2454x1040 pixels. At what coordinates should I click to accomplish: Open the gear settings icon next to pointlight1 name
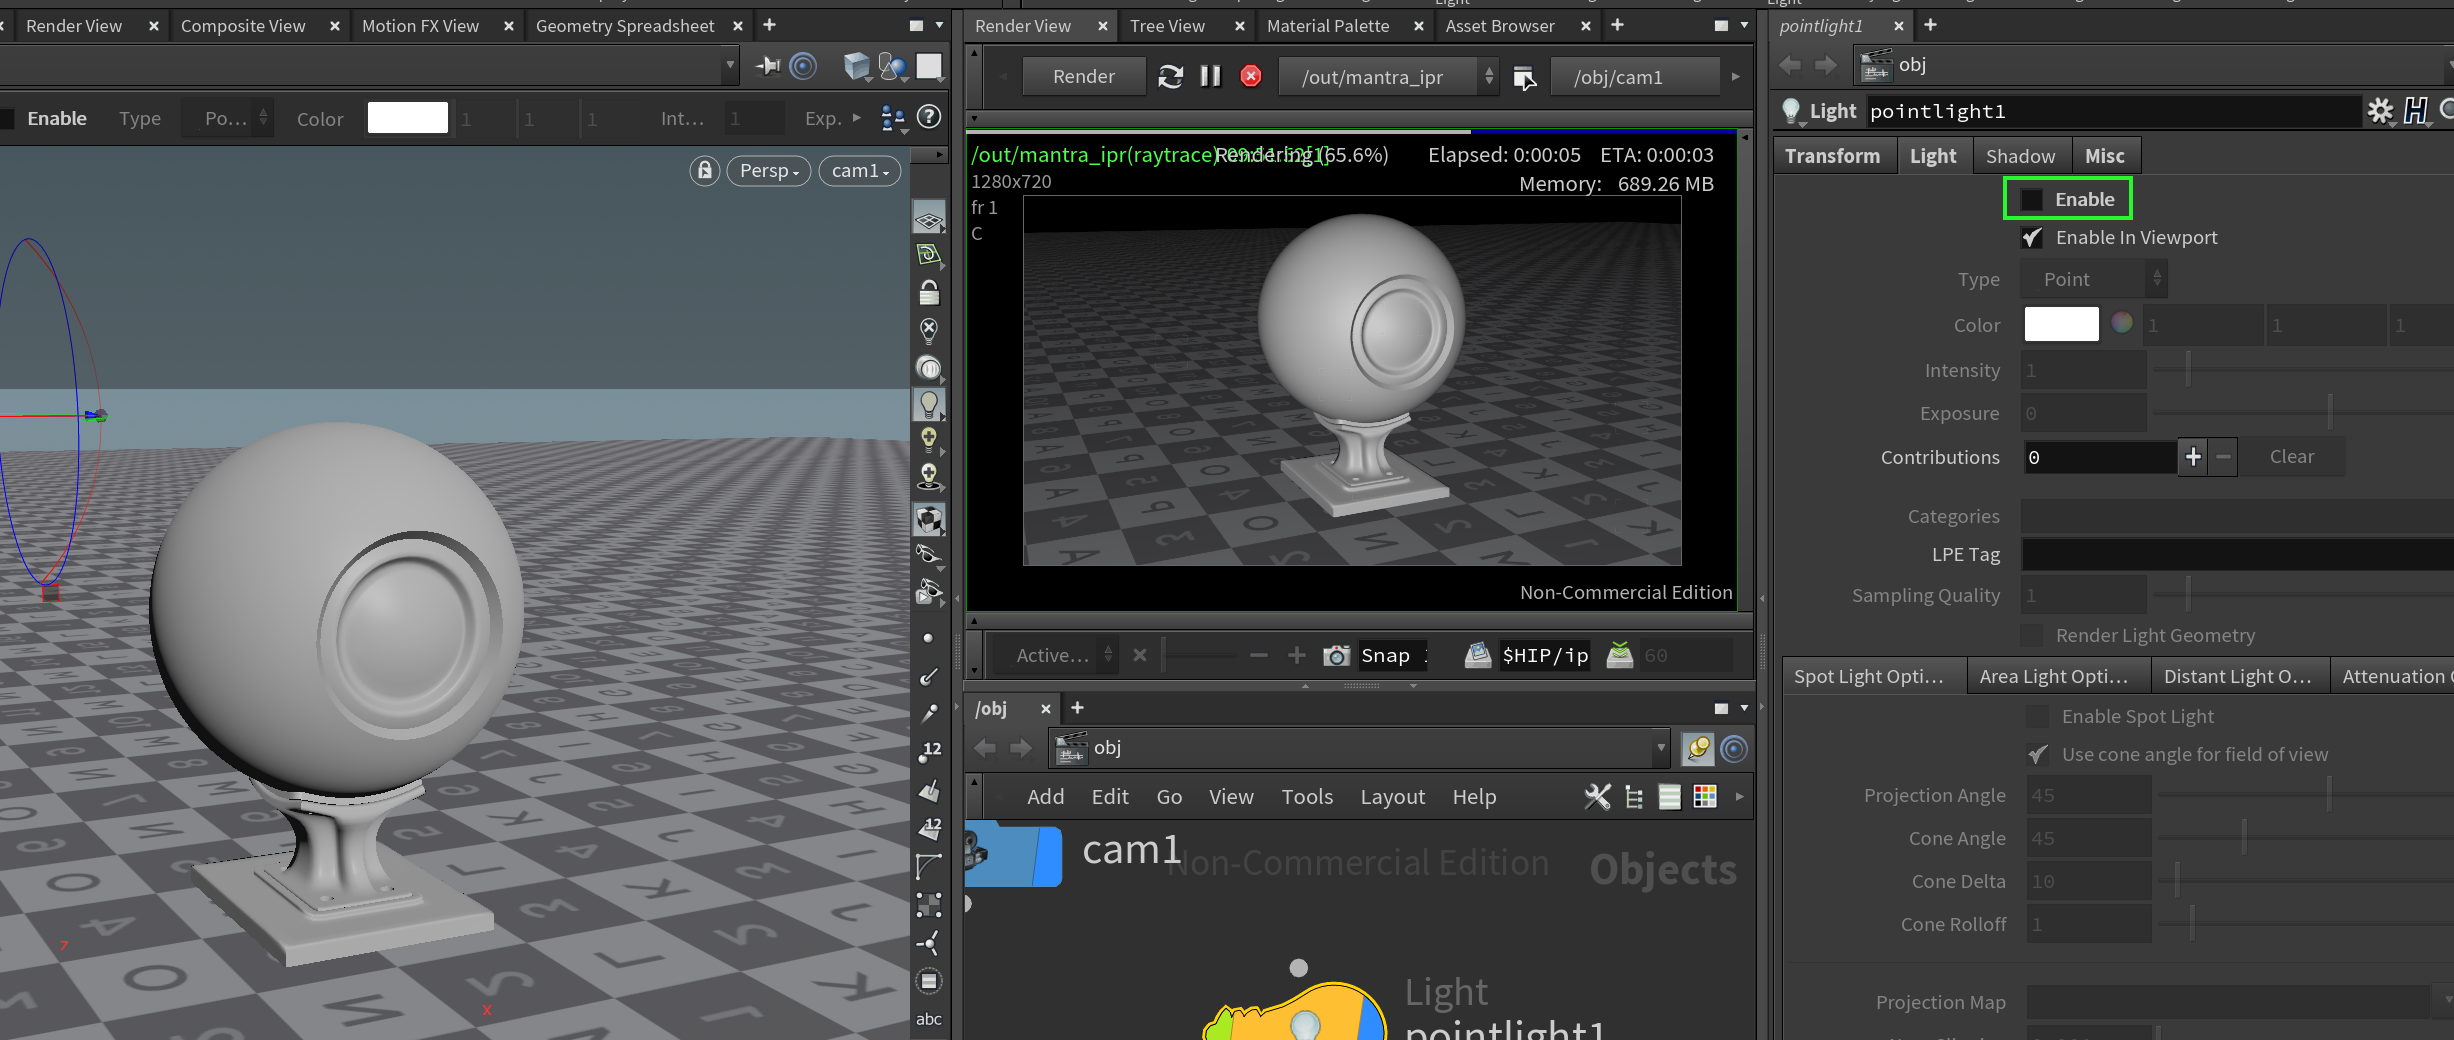(2381, 111)
